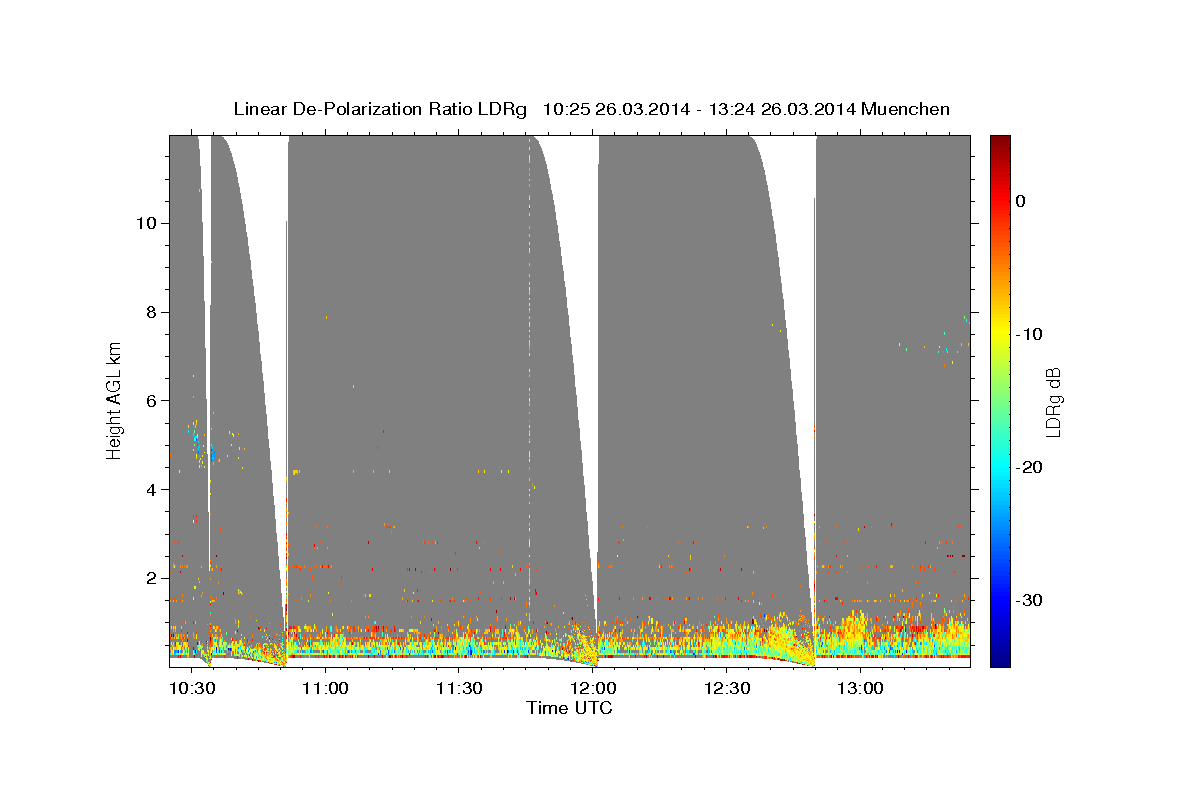Click the "Muenchen" location text in the title
This screenshot has width=1200, height=800.
[907, 109]
